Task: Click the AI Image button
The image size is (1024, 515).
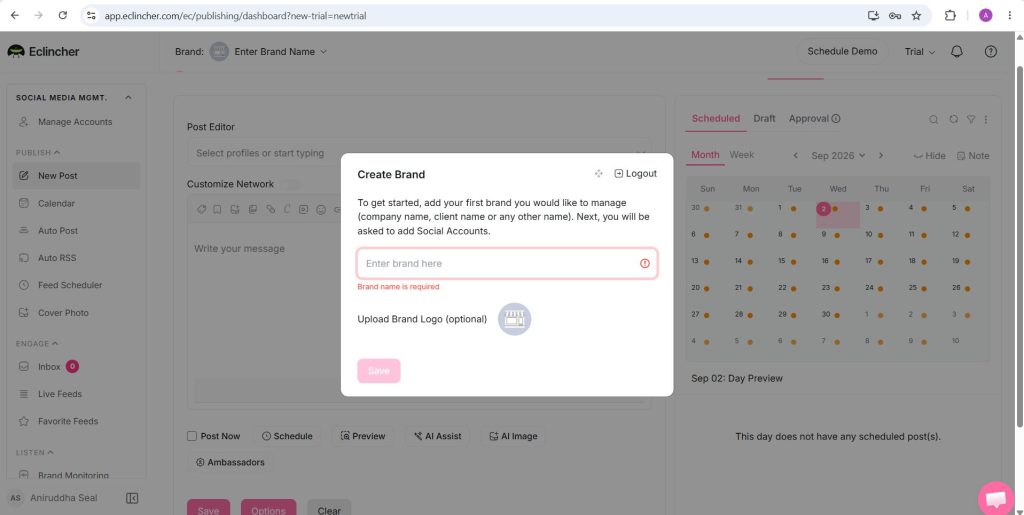Action: 513,436
